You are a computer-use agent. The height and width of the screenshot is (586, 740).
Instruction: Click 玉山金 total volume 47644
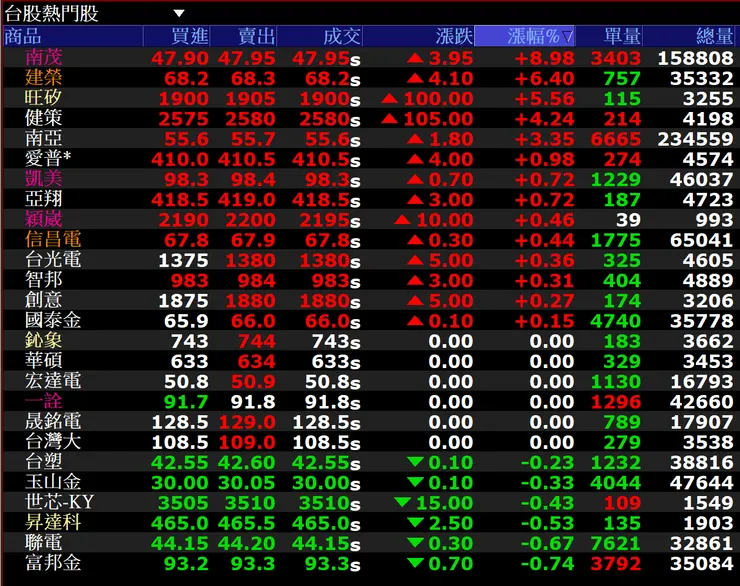702,483
